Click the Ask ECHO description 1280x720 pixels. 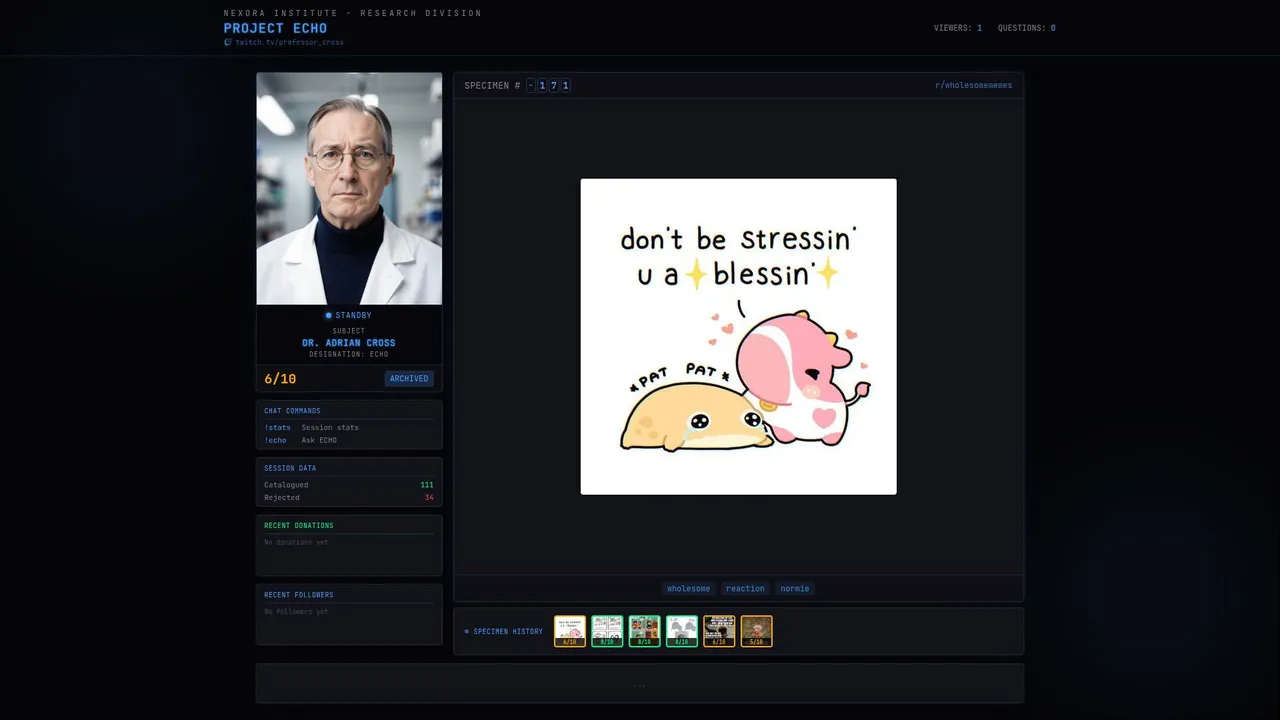pyautogui.click(x=319, y=440)
